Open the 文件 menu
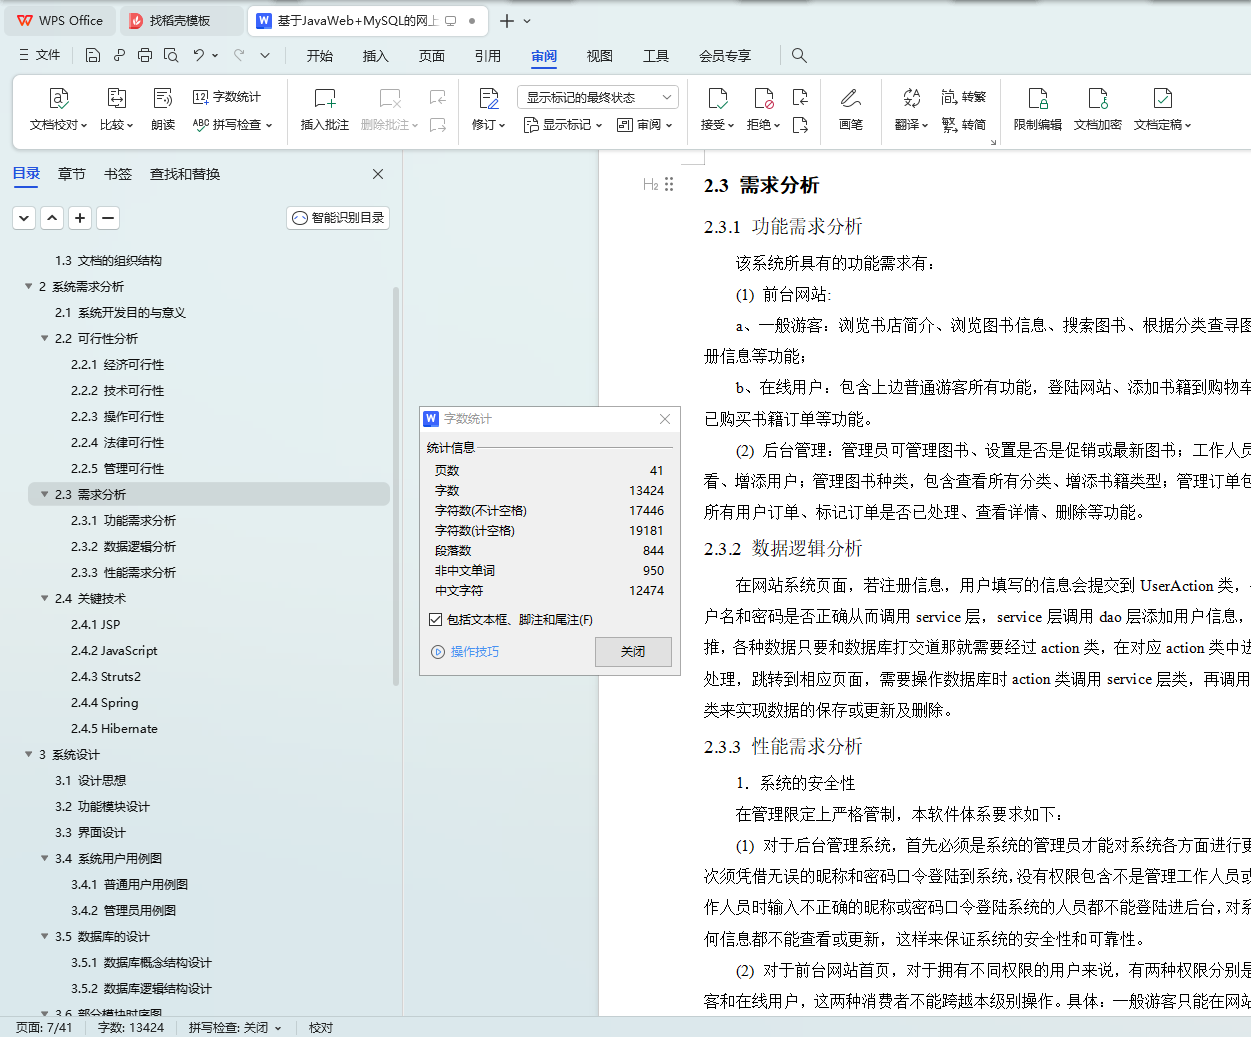 coord(40,55)
